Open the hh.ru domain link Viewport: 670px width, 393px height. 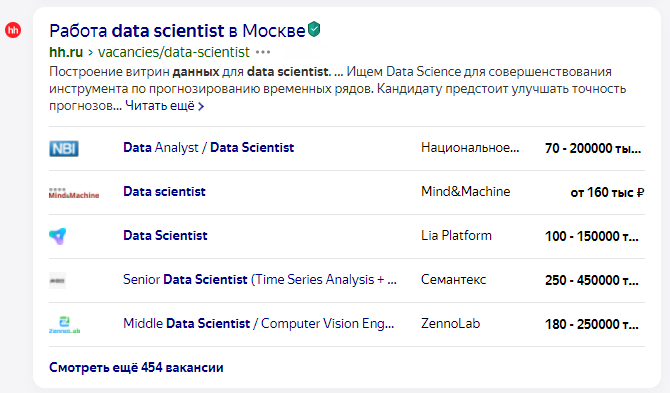(x=66, y=52)
